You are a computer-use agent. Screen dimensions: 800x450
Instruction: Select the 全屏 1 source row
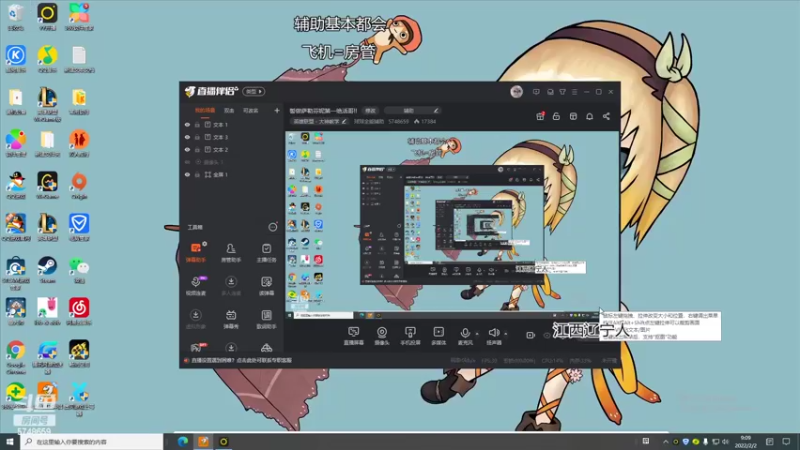click(x=232, y=174)
